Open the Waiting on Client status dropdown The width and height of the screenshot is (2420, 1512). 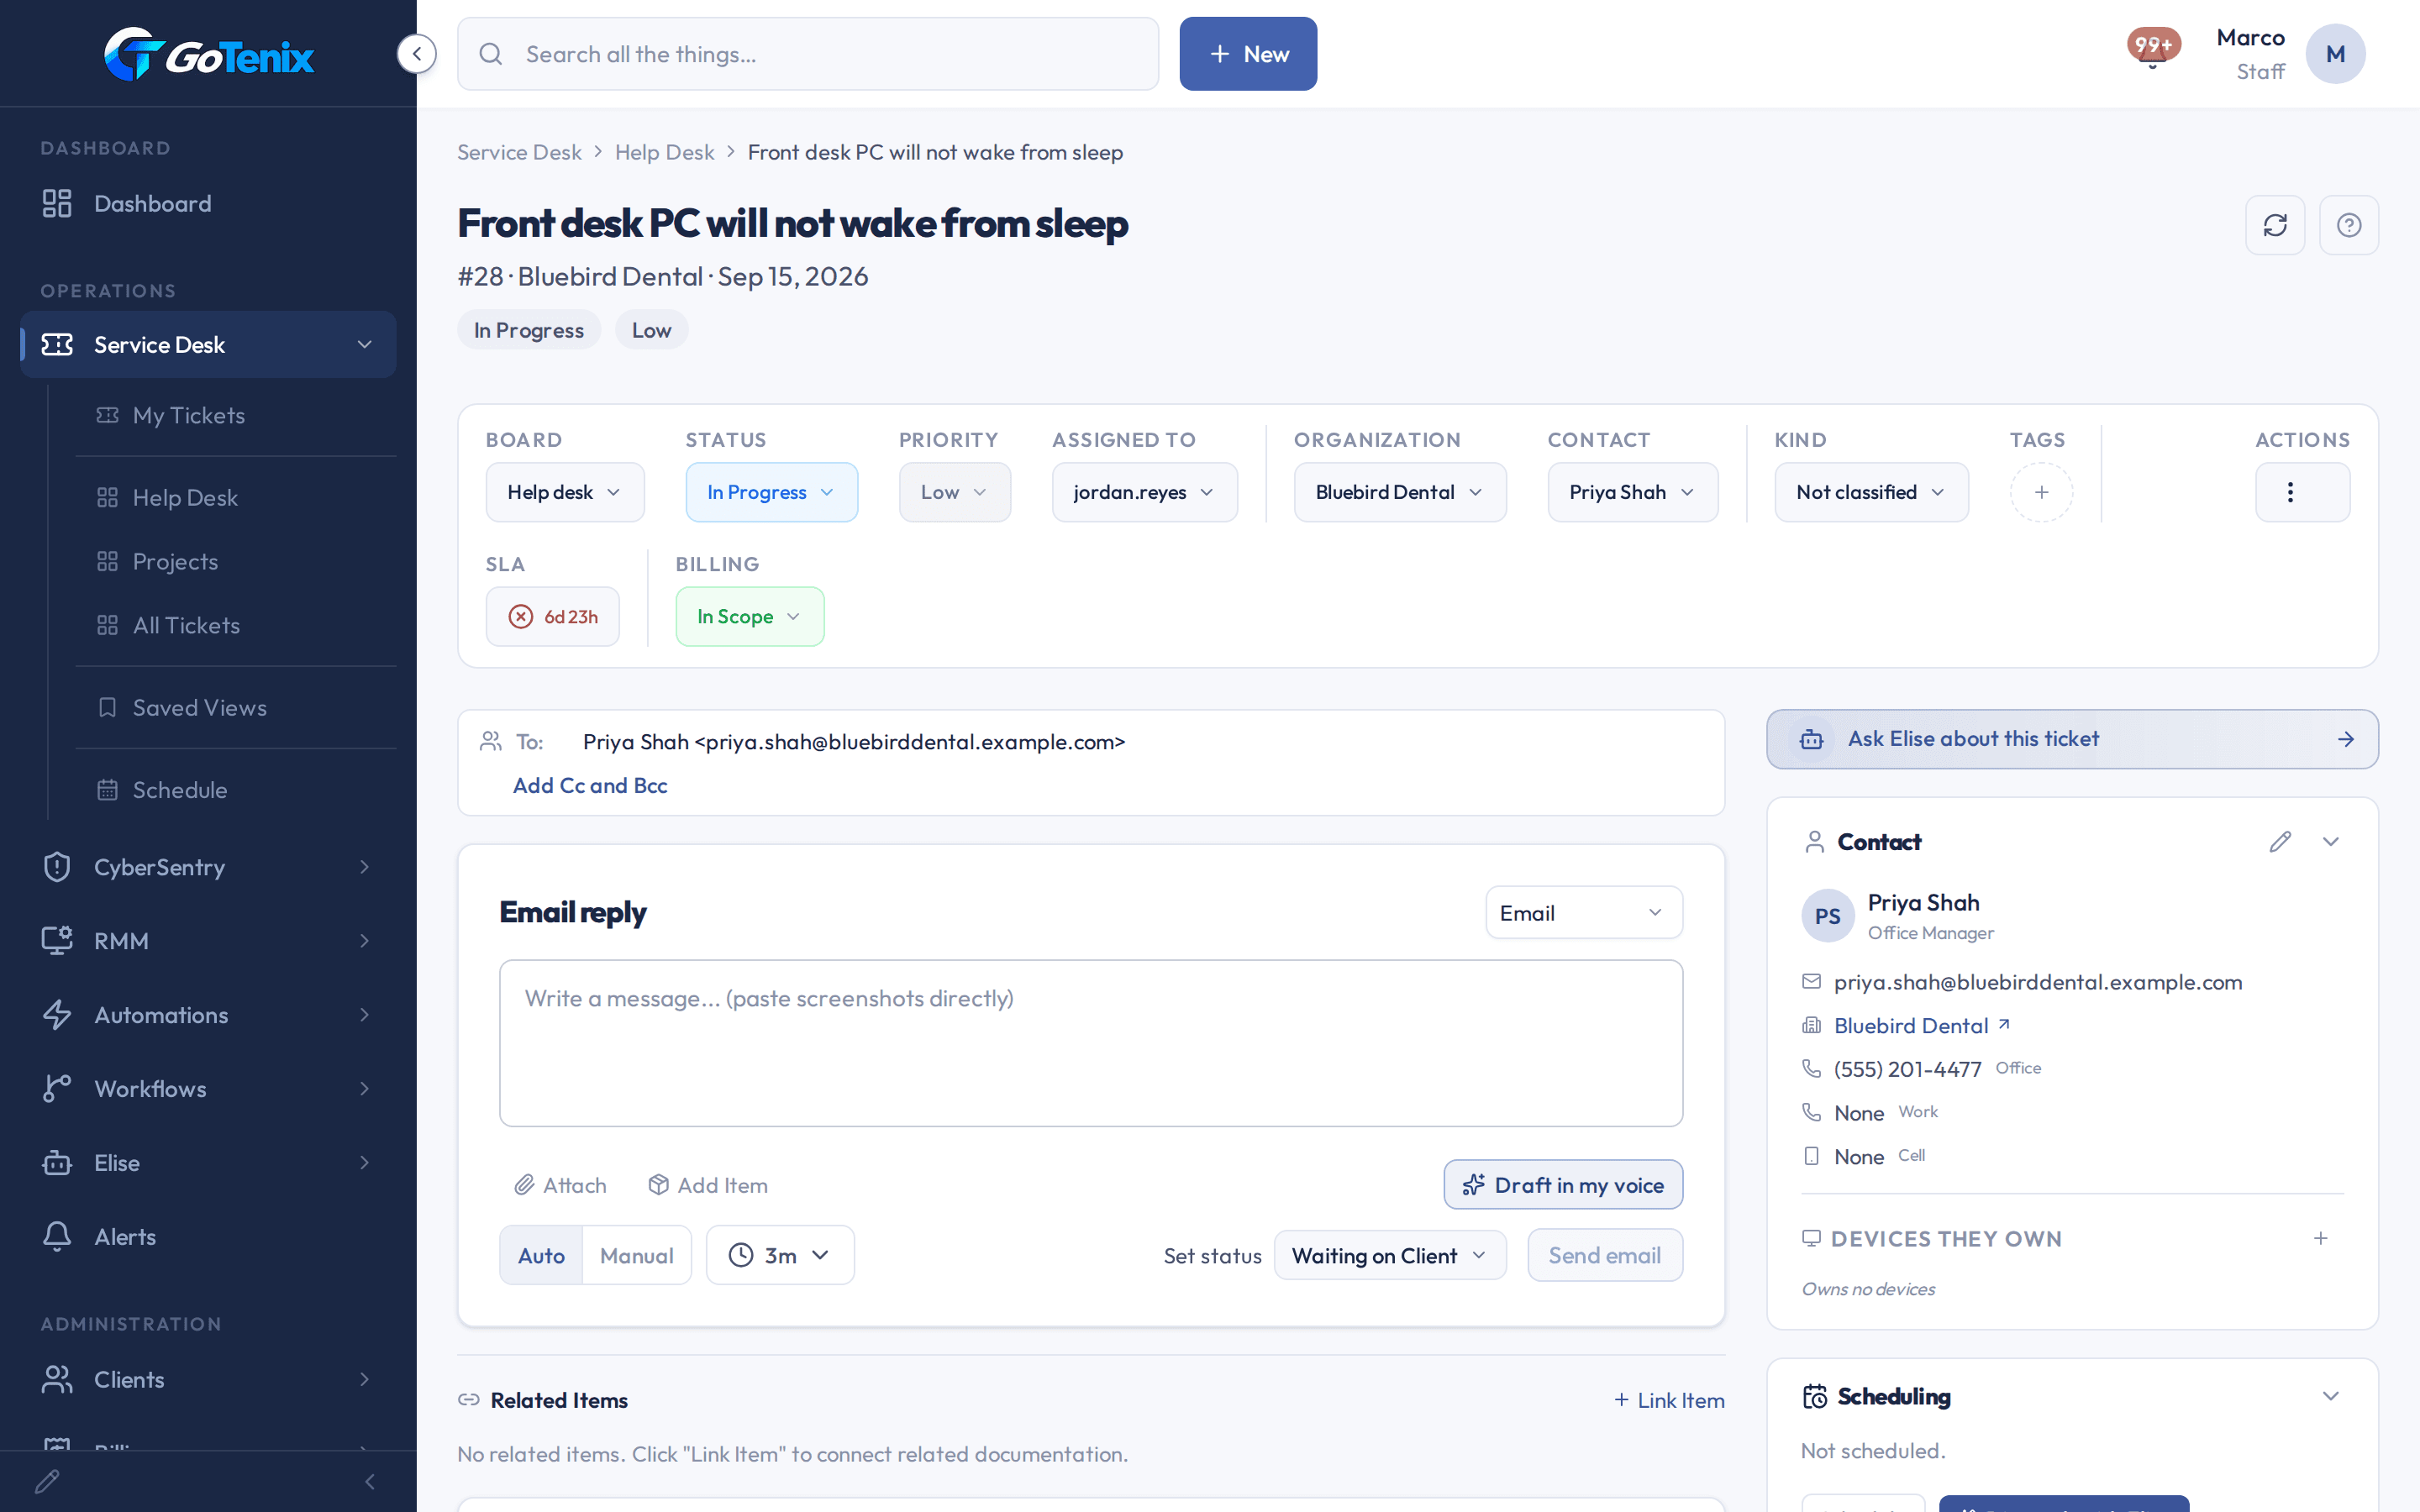point(1390,1255)
